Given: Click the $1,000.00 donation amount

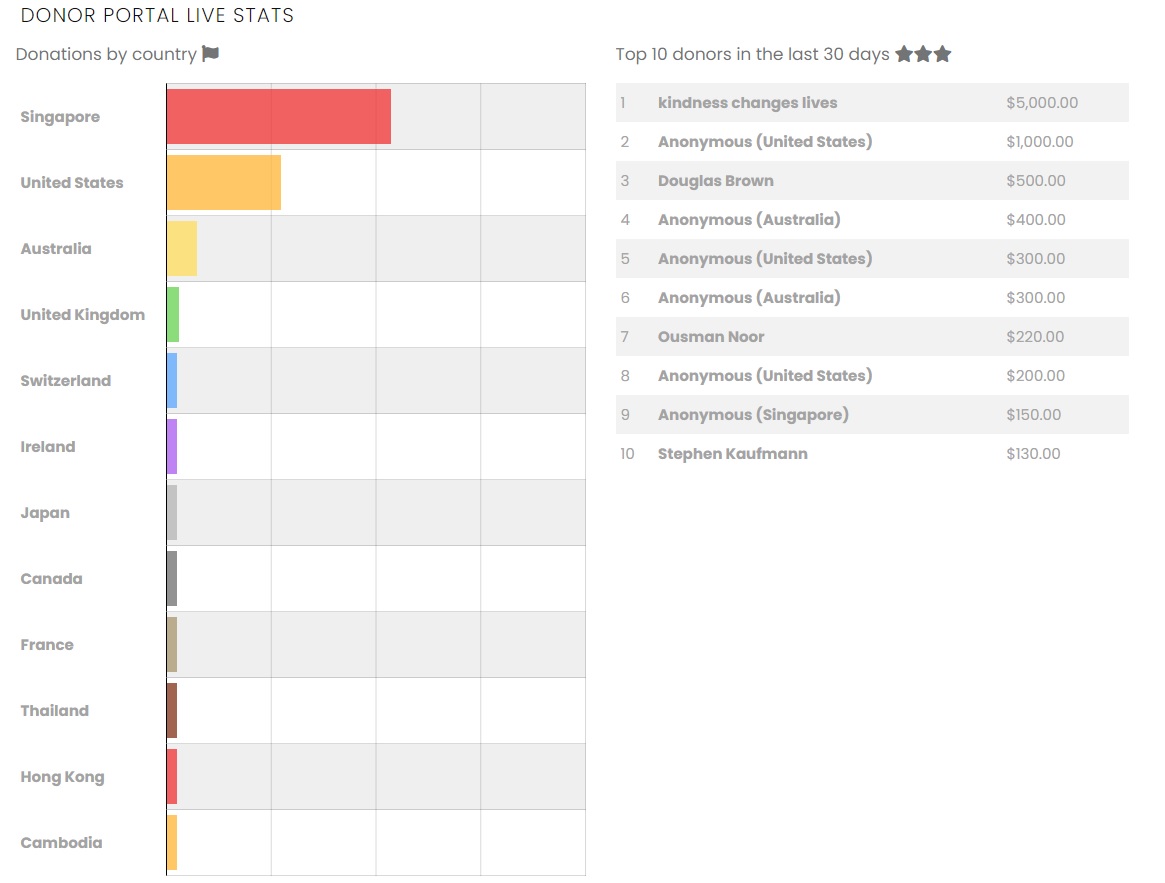Looking at the screenshot, I should coord(1039,141).
